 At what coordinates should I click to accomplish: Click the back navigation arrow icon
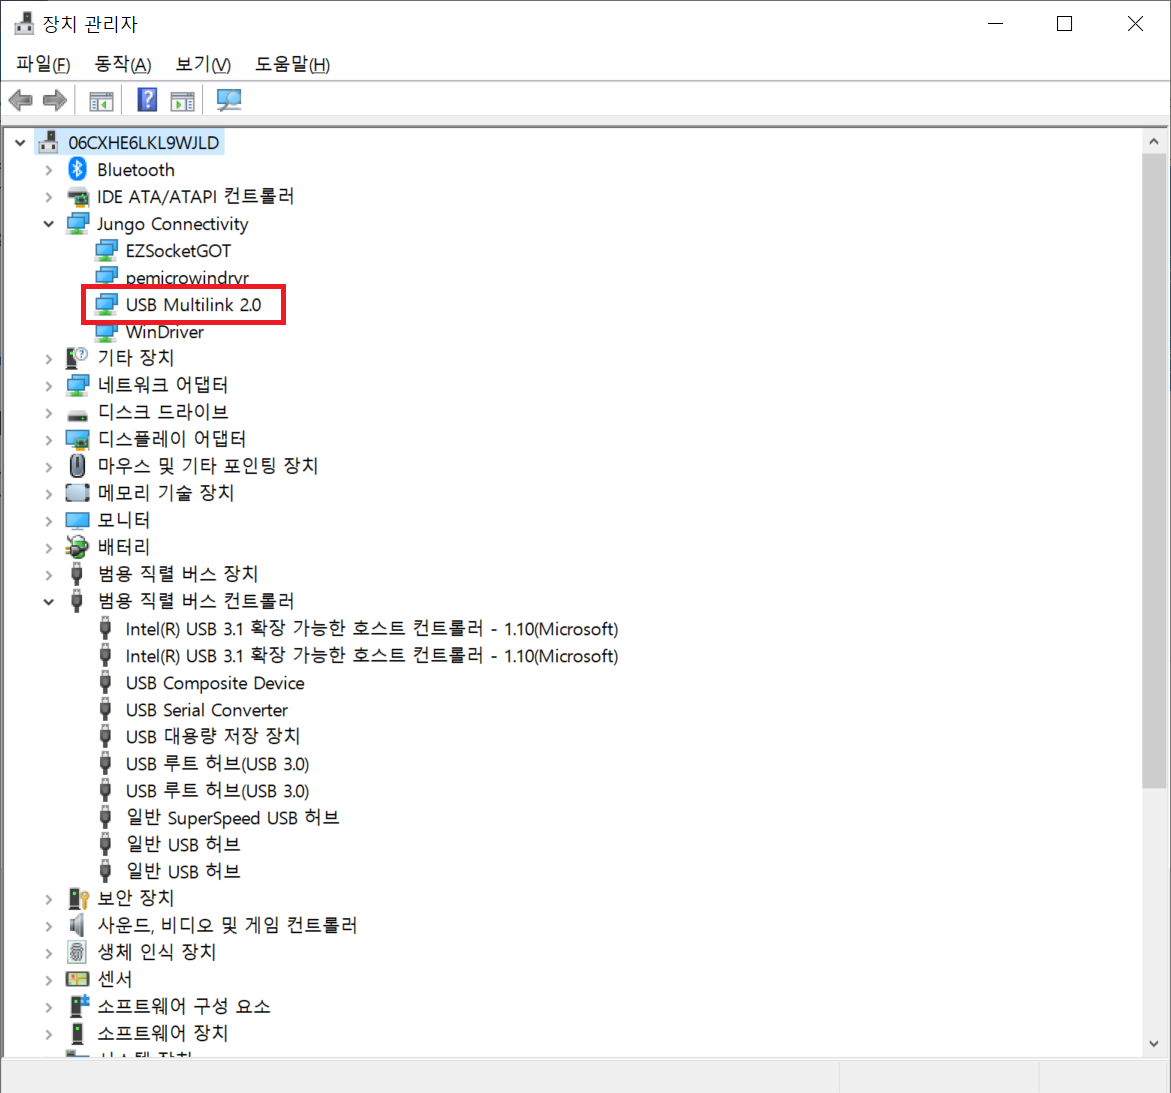tap(20, 99)
